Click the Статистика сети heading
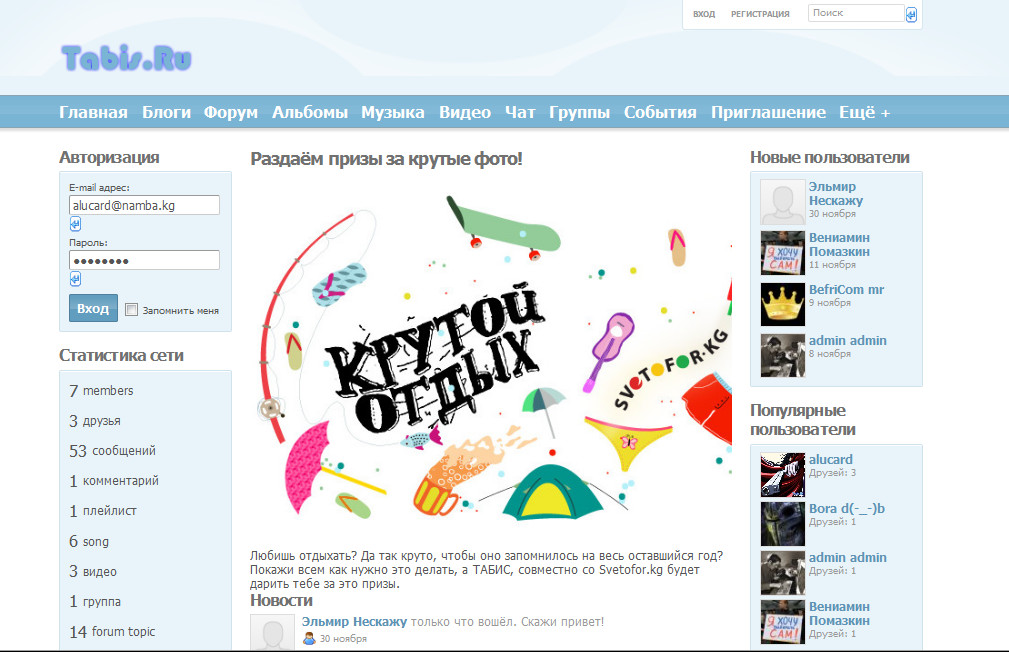Image resolution: width=1009 pixels, height=652 pixels. [121, 355]
